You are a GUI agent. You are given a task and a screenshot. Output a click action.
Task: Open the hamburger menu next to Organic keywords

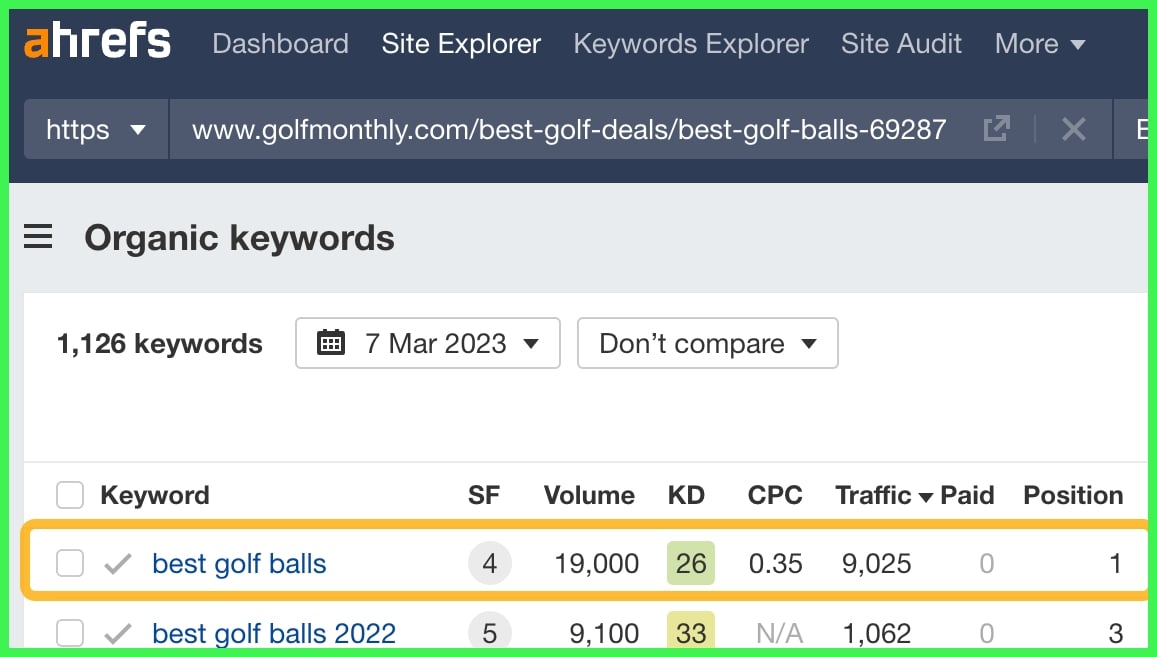(38, 237)
